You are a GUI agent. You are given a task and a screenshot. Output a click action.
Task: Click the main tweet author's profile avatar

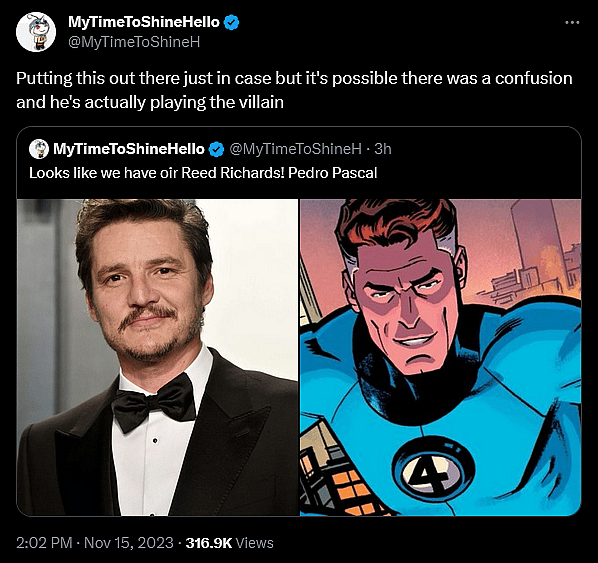pyautogui.click(x=36, y=32)
